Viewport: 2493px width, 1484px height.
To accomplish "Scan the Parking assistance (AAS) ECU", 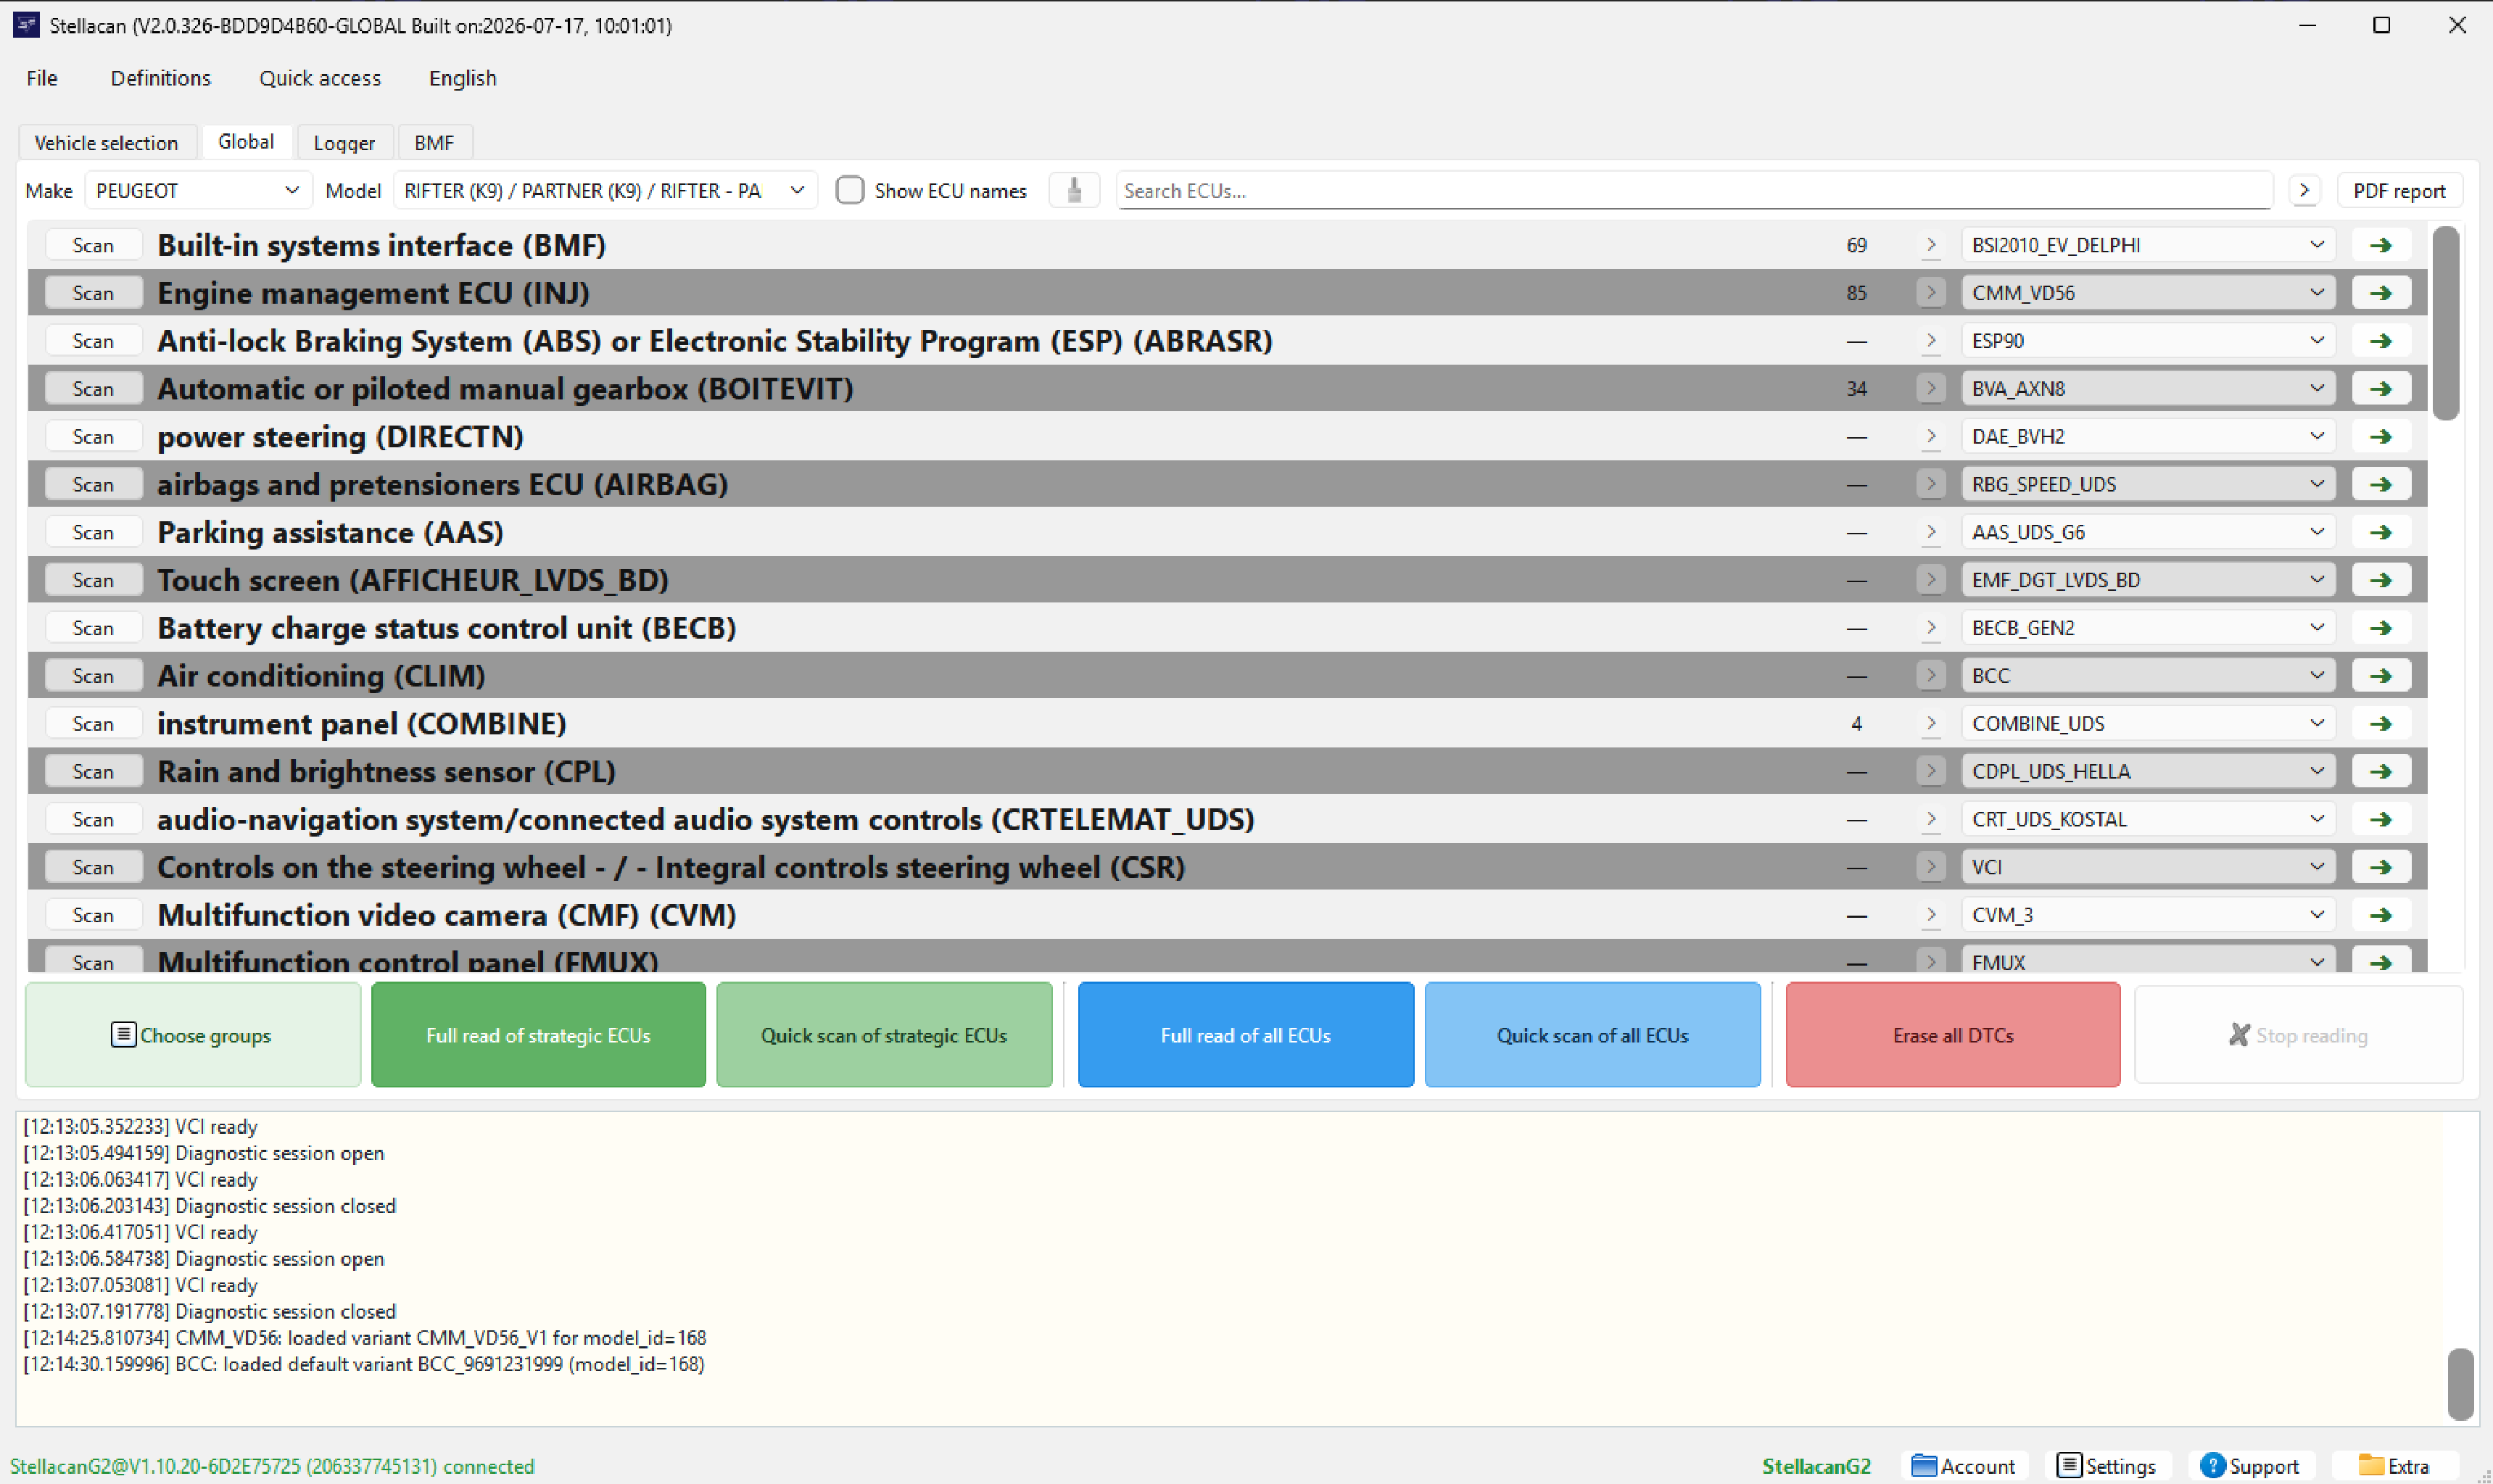I will pos(93,532).
